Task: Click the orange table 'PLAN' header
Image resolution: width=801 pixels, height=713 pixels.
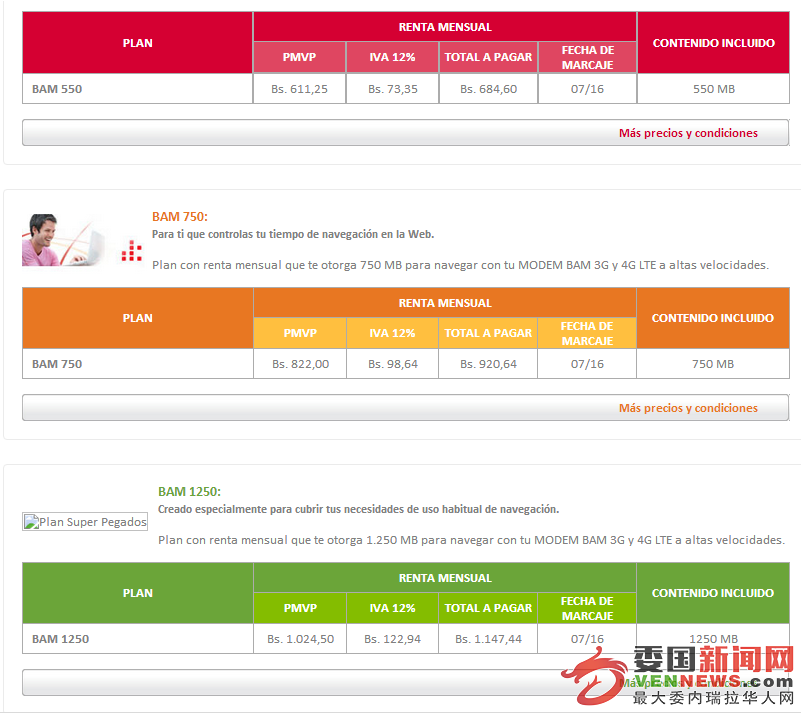Action: 137,318
